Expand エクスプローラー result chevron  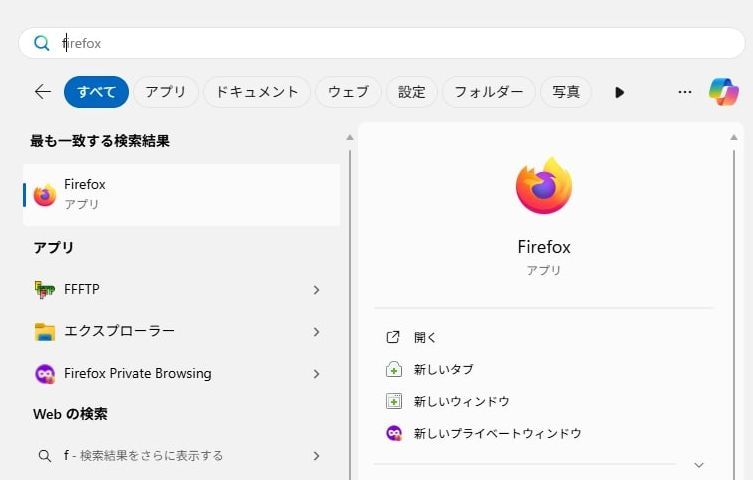click(316, 332)
